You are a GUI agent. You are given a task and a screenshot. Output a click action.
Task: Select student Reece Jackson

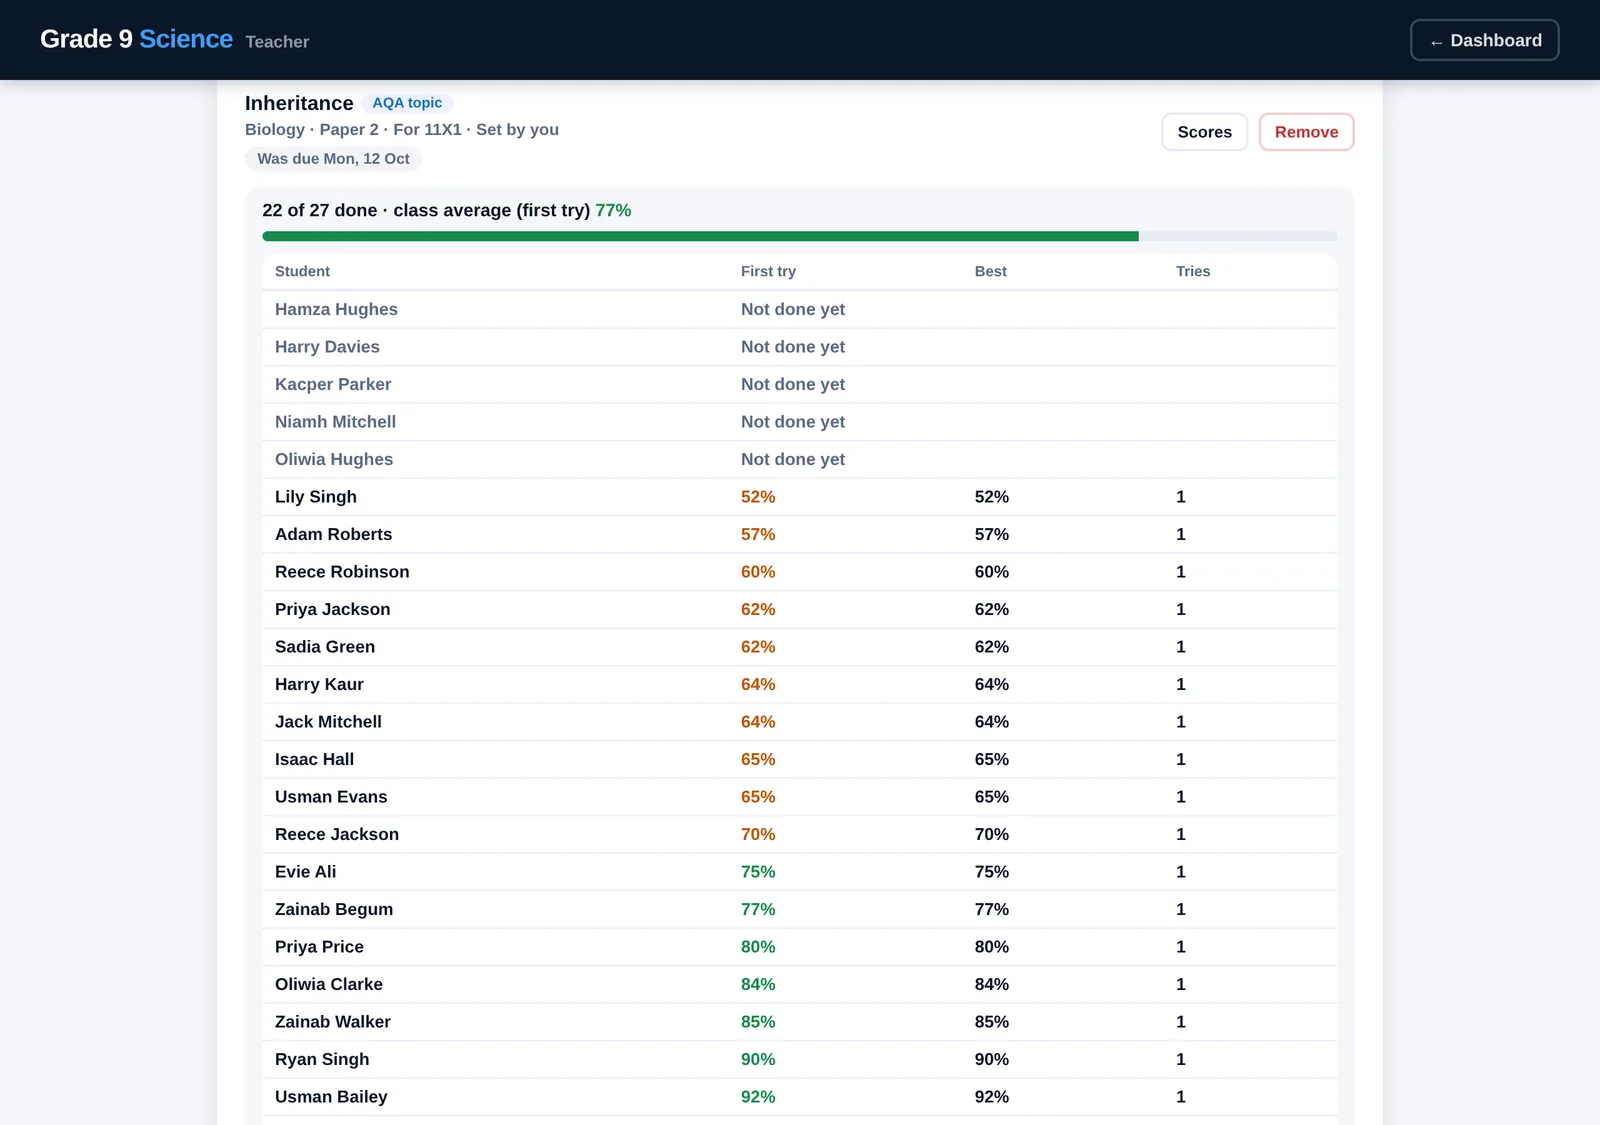[x=337, y=835]
